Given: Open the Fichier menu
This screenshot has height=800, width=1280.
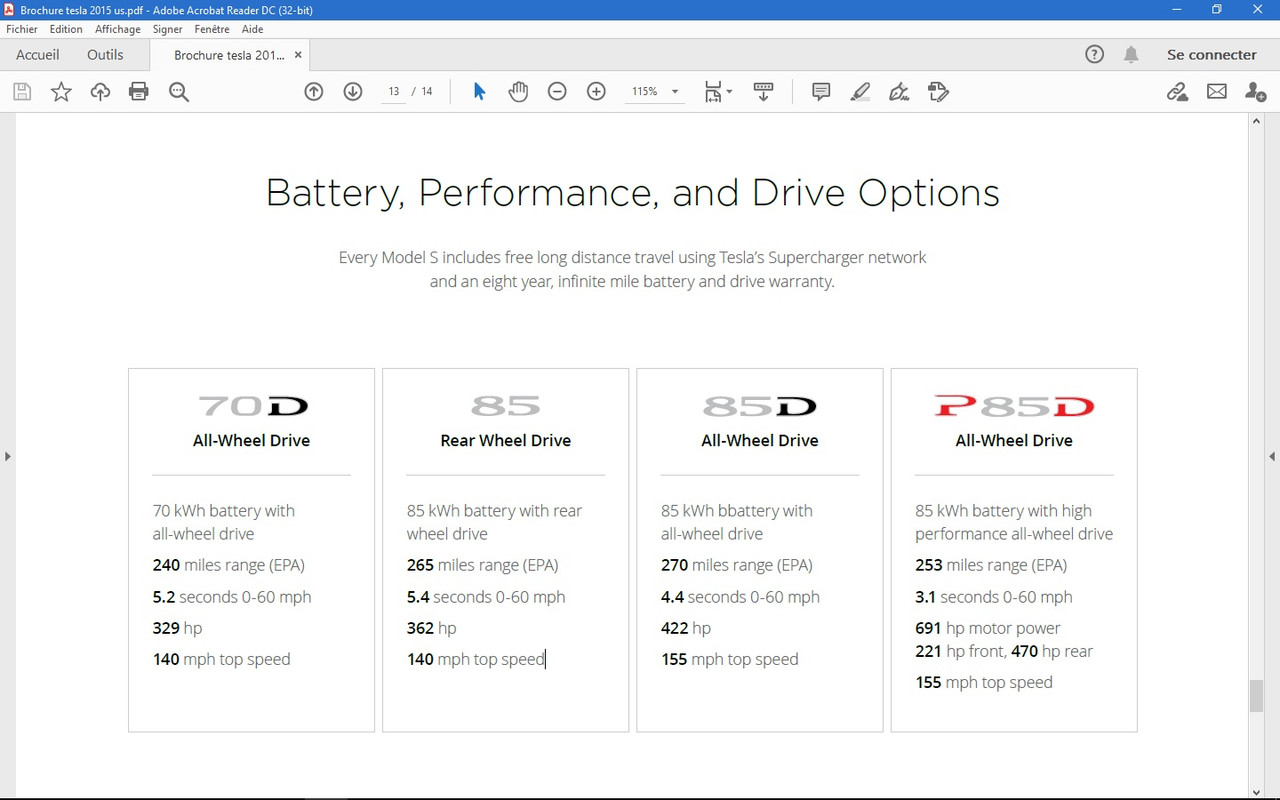Looking at the screenshot, I should pyautogui.click(x=22, y=29).
